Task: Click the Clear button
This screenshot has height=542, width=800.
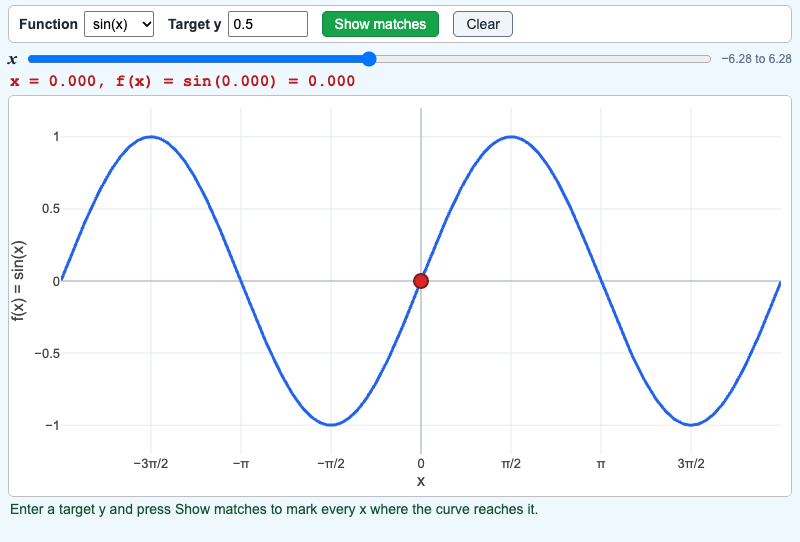Action: 483,24
